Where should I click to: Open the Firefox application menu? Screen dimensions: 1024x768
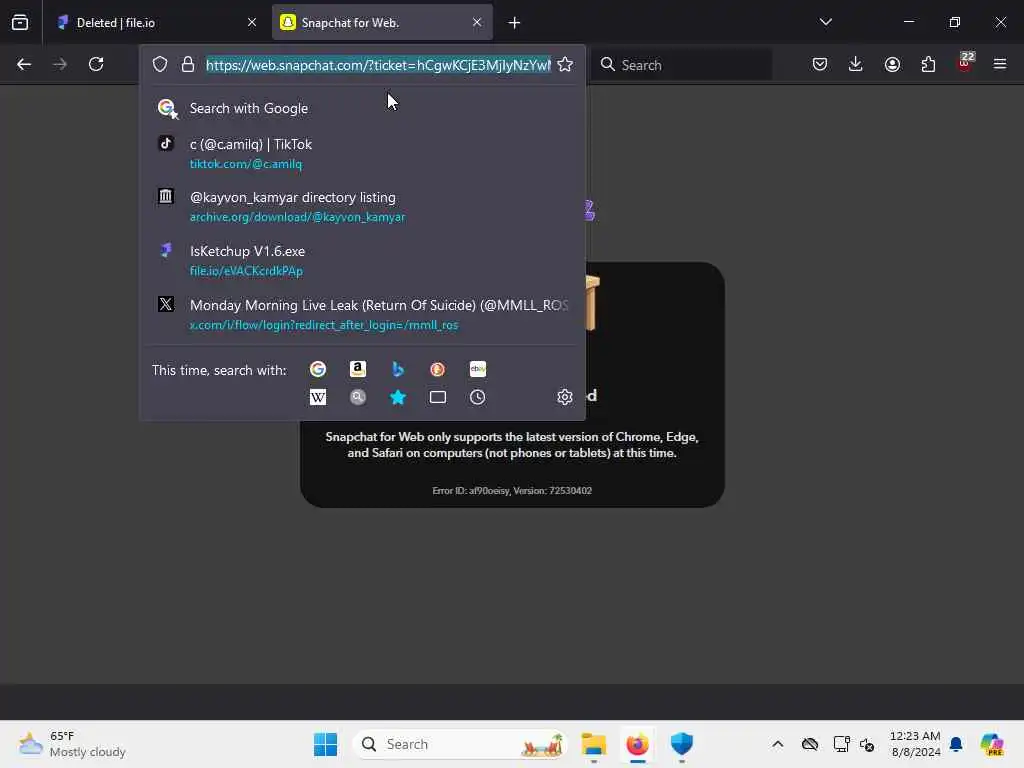pos(1000,64)
